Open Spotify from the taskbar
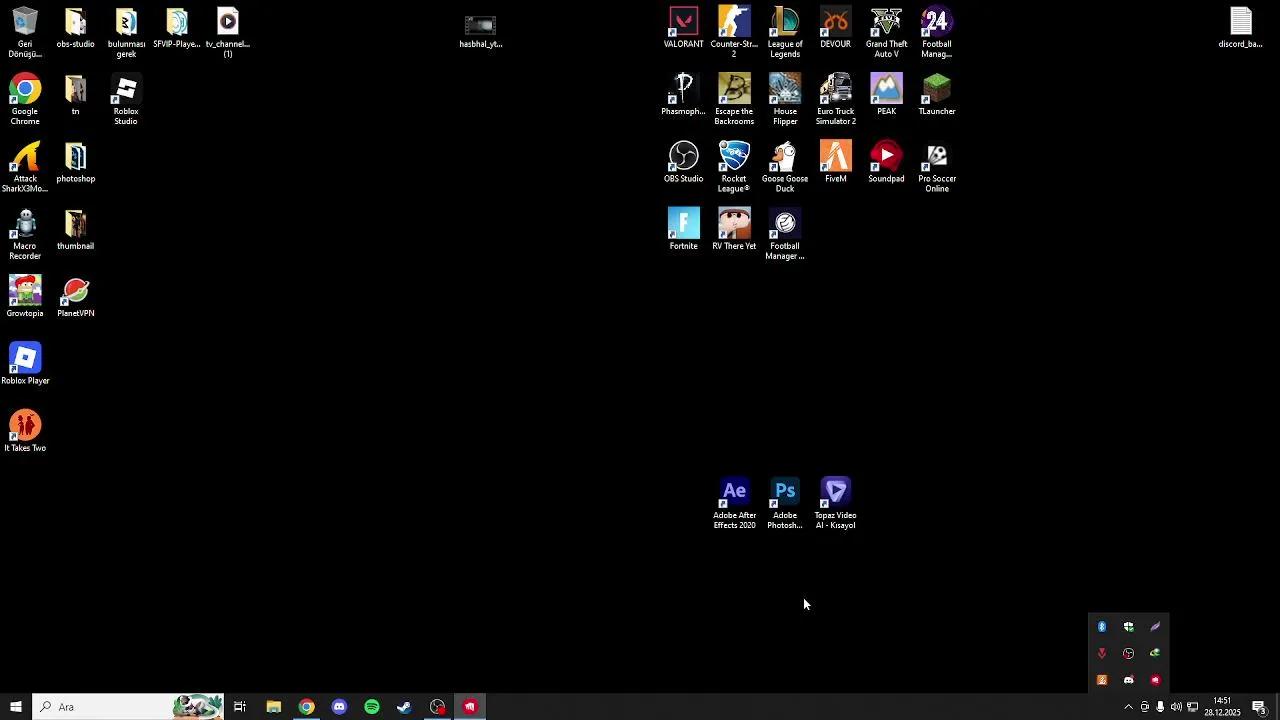 [372, 707]
